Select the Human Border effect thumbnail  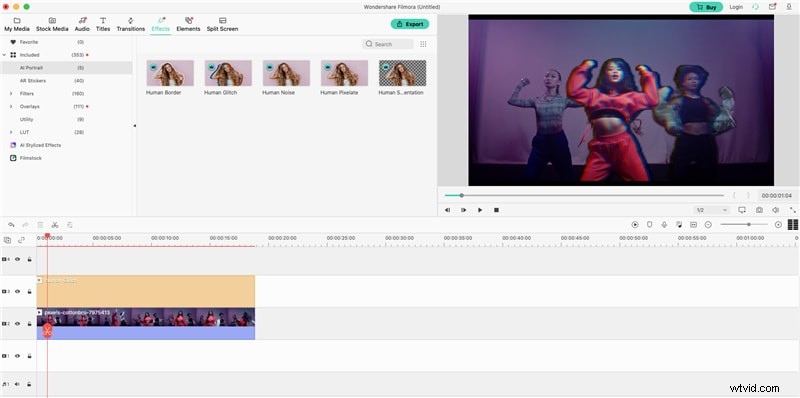tap(170, 73)
